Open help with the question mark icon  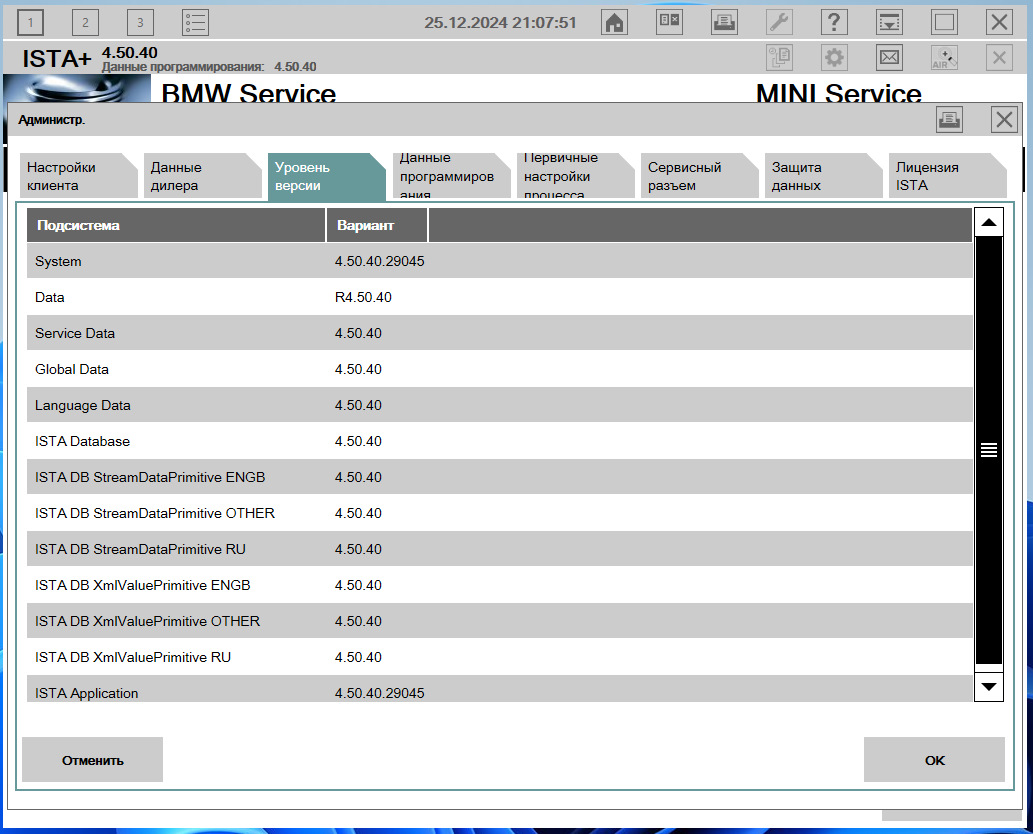pyautogui.click(x=835, y=22)
